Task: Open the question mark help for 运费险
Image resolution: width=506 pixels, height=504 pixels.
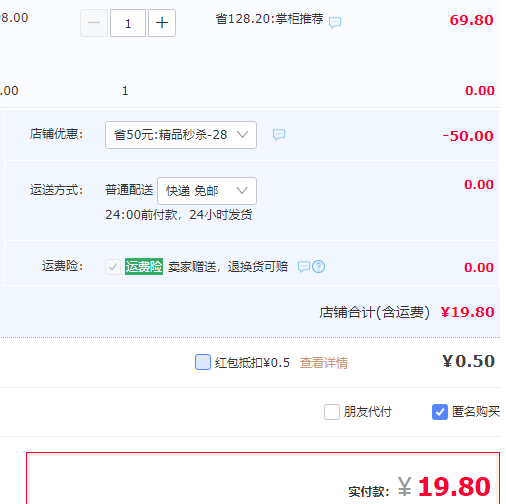Action: [319, 267]
